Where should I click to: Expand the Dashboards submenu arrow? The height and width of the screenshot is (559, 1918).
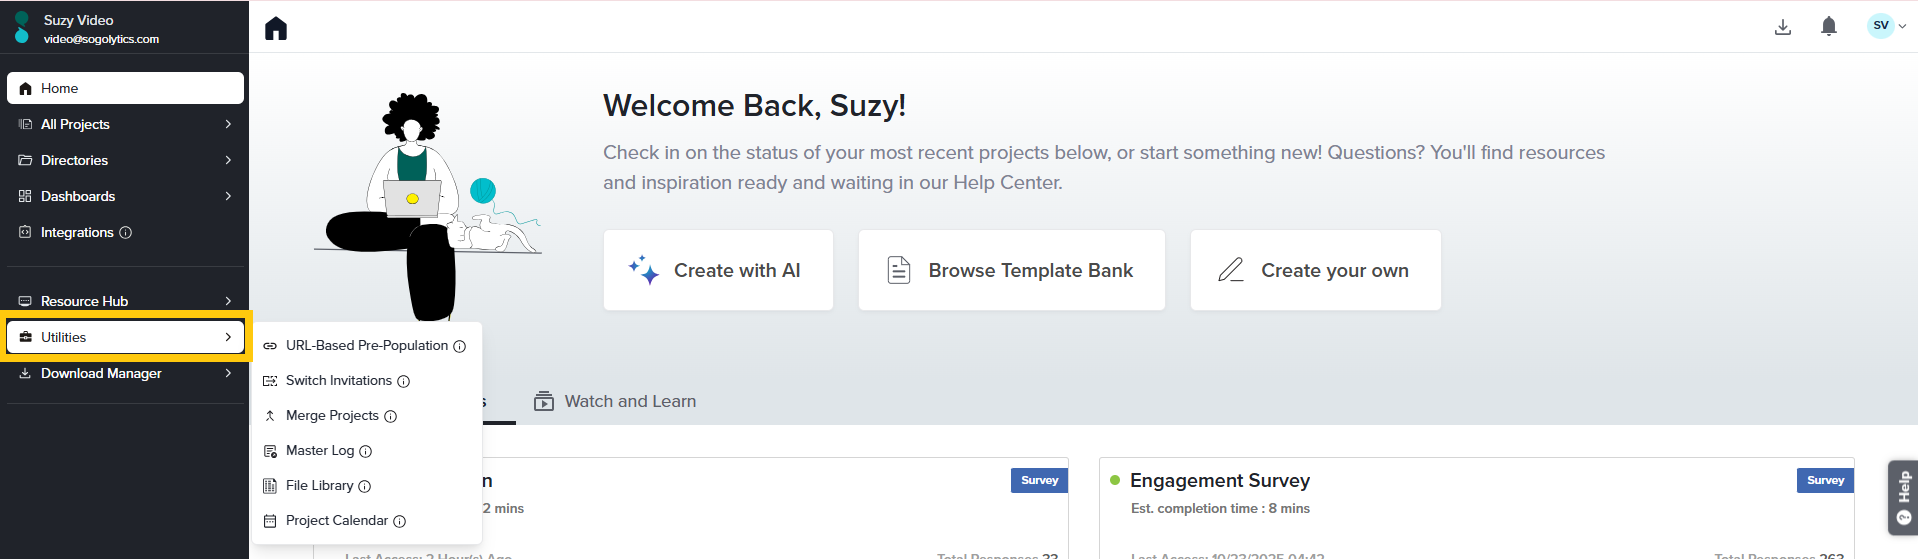(228, 196)
